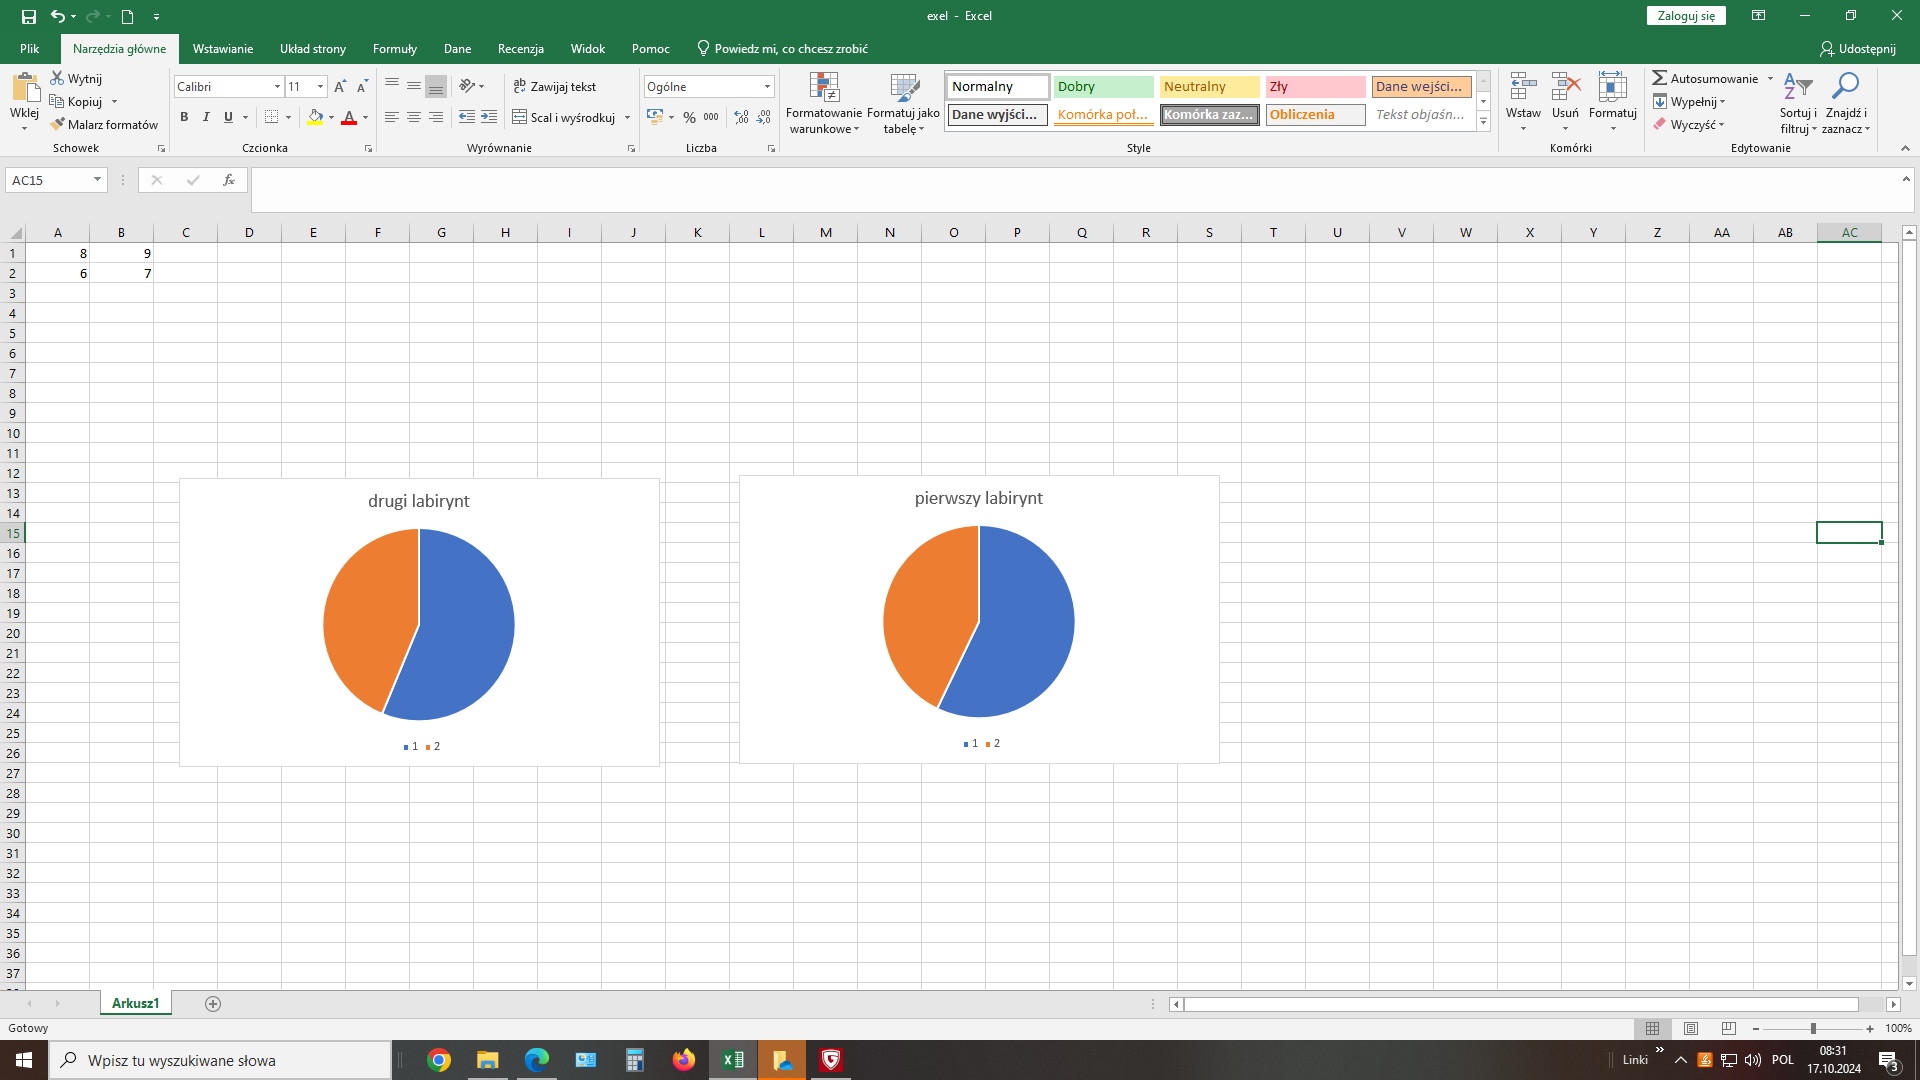Toggle Bold formatting
The height and width of the screenshot is (1080, 1920).
tap(184, 118)
